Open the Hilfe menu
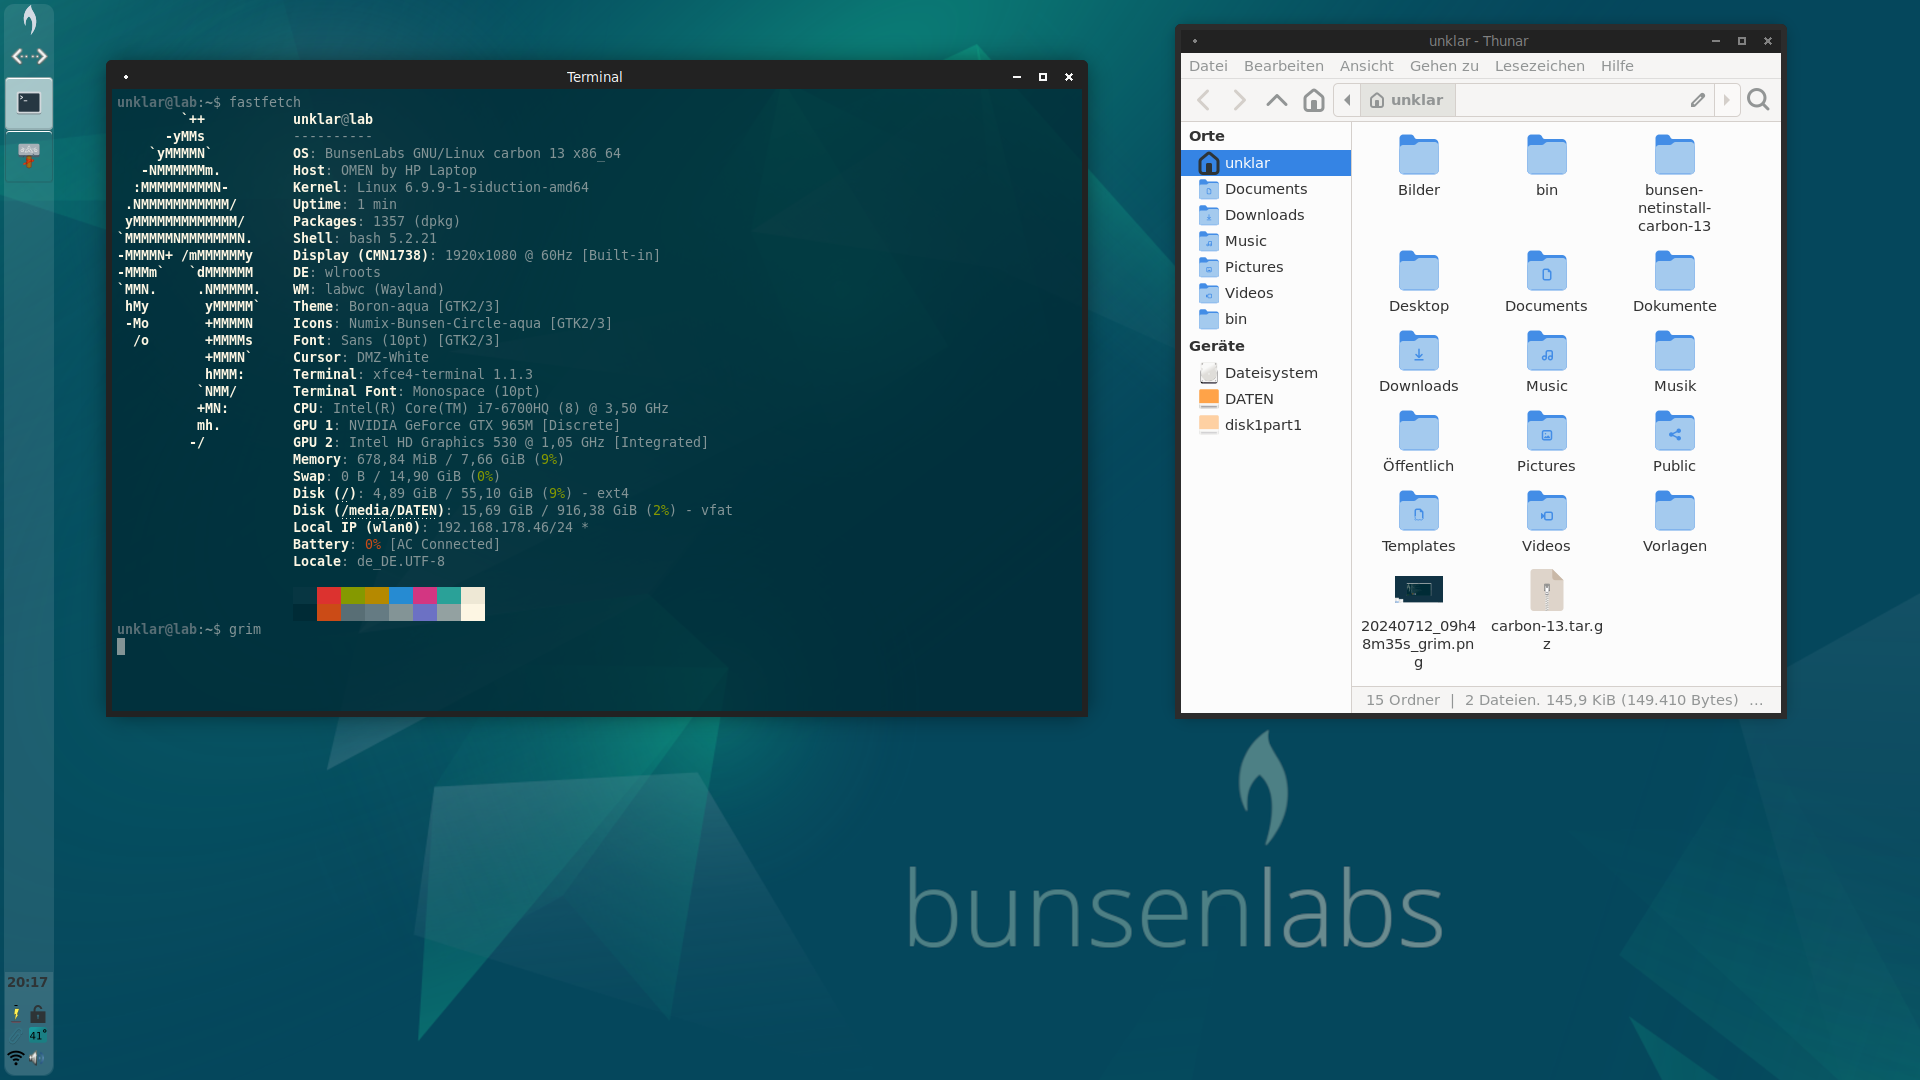 pyautogui.click(x=1617, y=66)
